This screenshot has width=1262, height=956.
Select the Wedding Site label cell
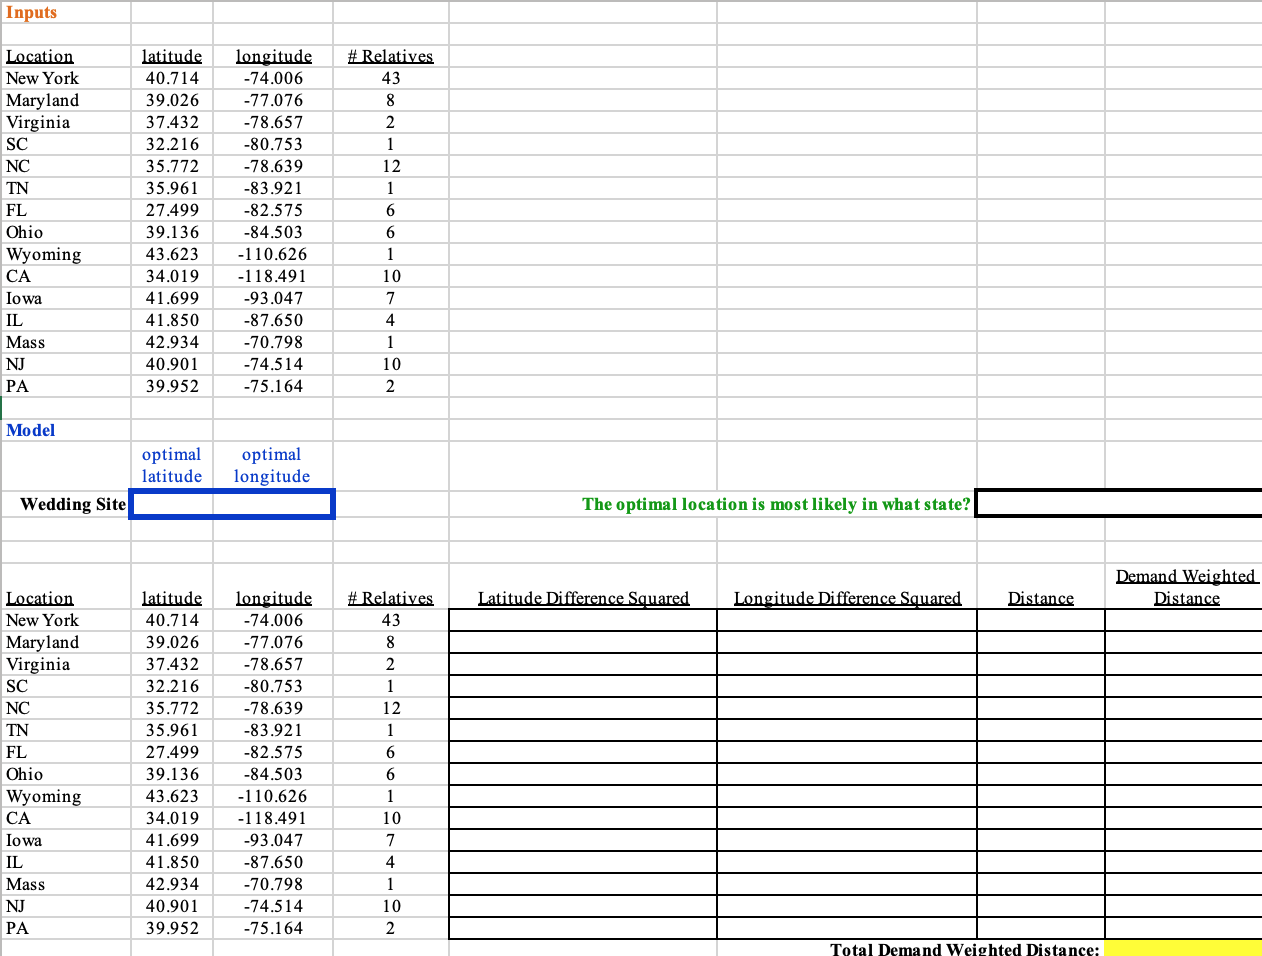click(x=66, y=504)
